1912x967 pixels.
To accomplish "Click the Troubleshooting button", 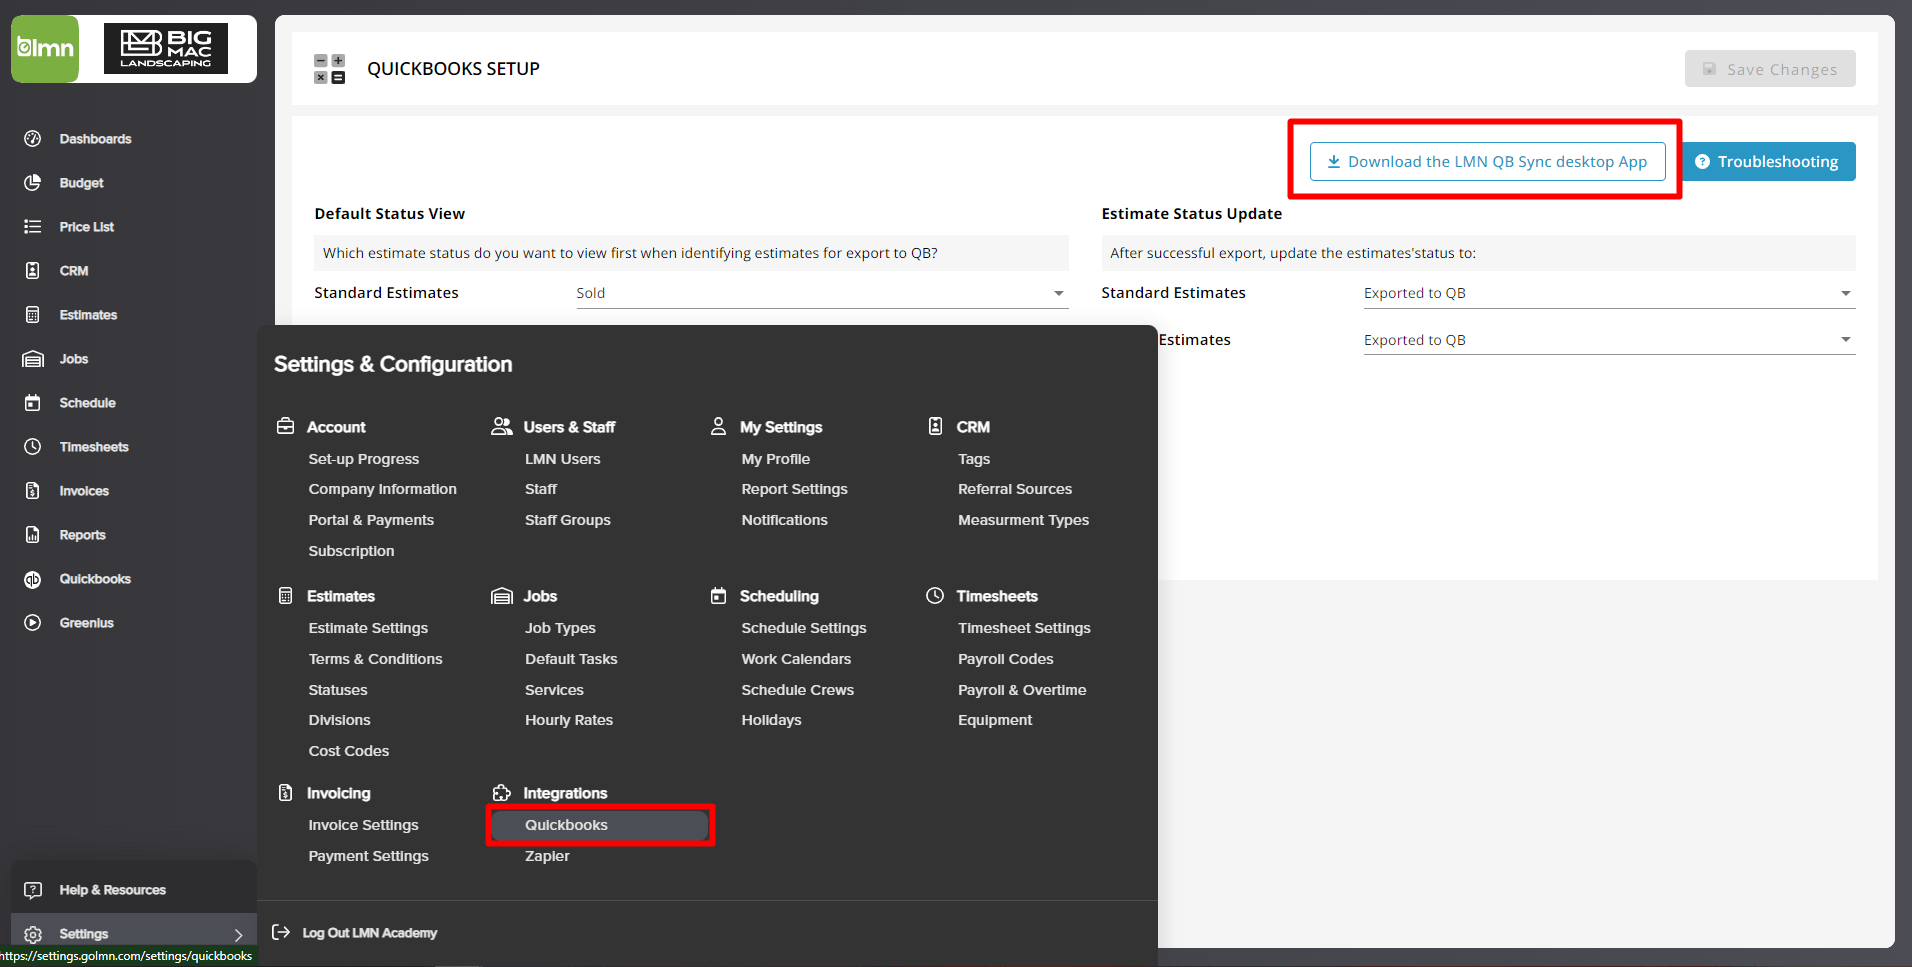I will pos(1768,161).
